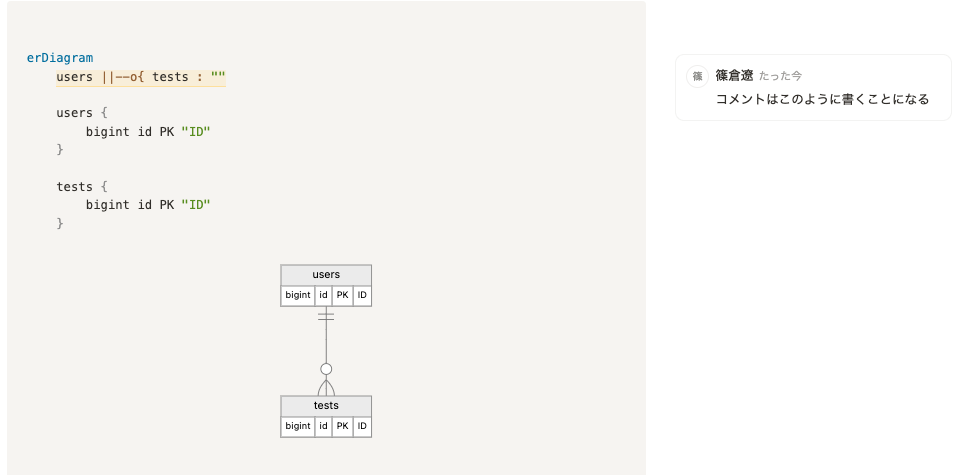
Task: Click the ID cell in the users entity
Action: tap(362, 295)
